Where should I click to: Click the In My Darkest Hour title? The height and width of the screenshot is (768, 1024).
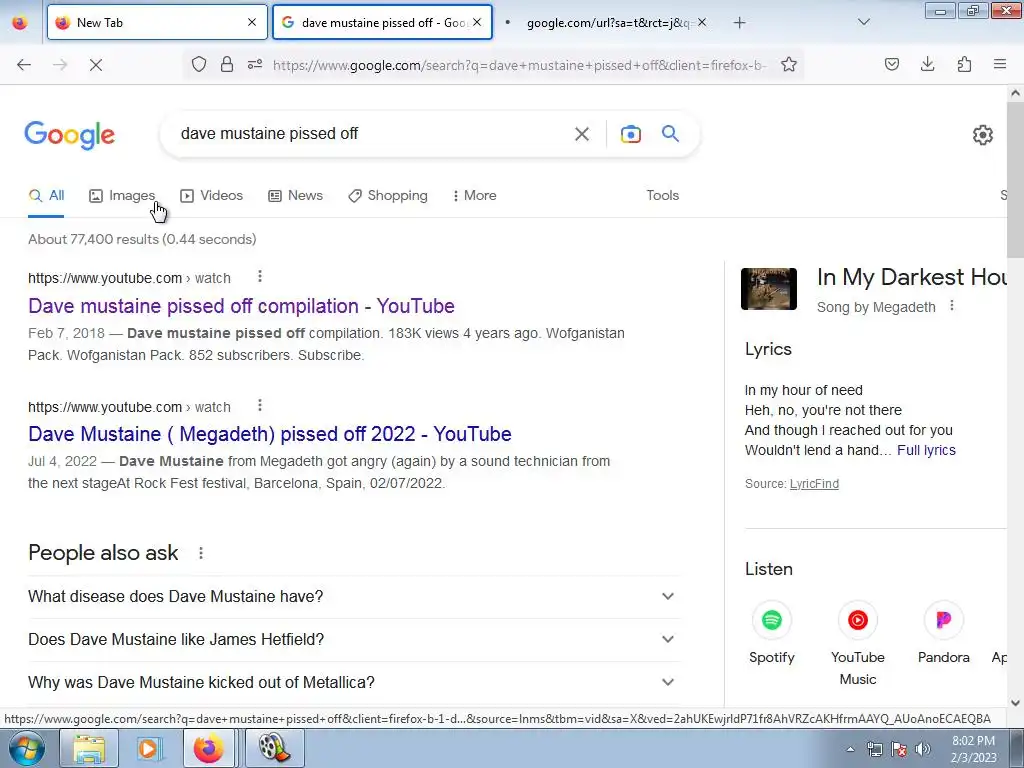click(912, 277)
